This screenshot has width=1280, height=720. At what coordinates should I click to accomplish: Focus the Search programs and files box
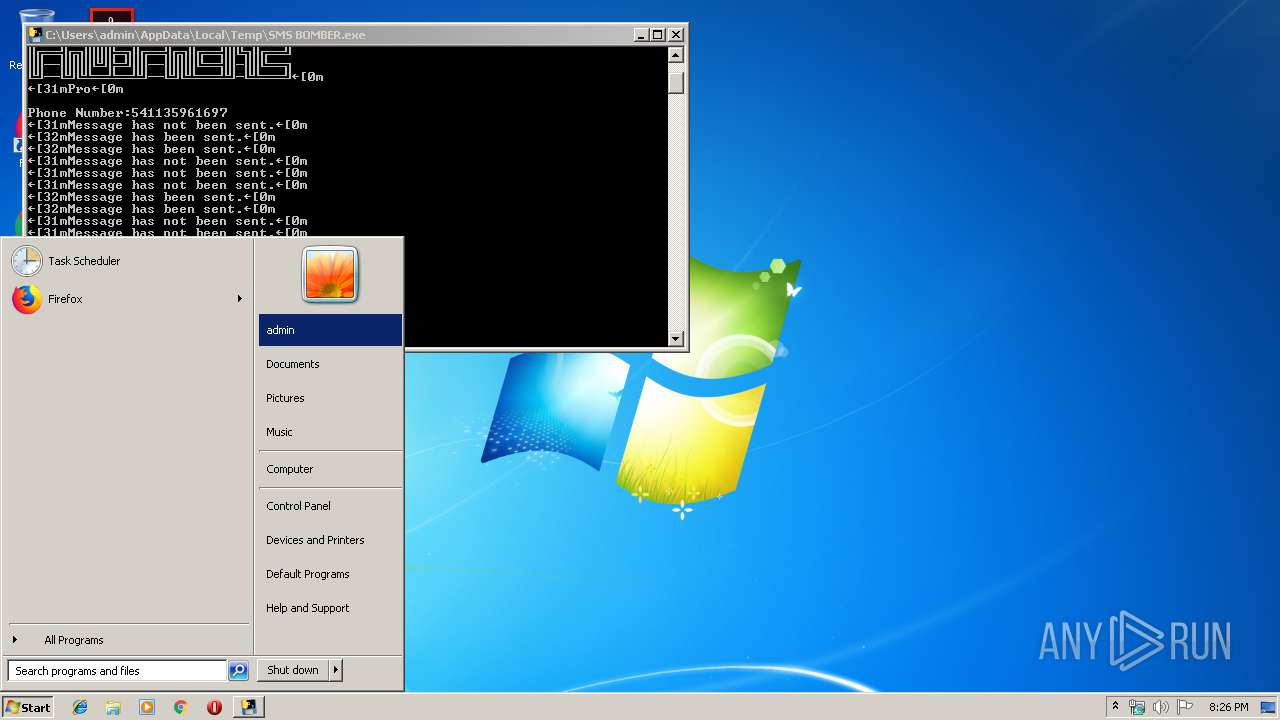(x=117, y=671)
